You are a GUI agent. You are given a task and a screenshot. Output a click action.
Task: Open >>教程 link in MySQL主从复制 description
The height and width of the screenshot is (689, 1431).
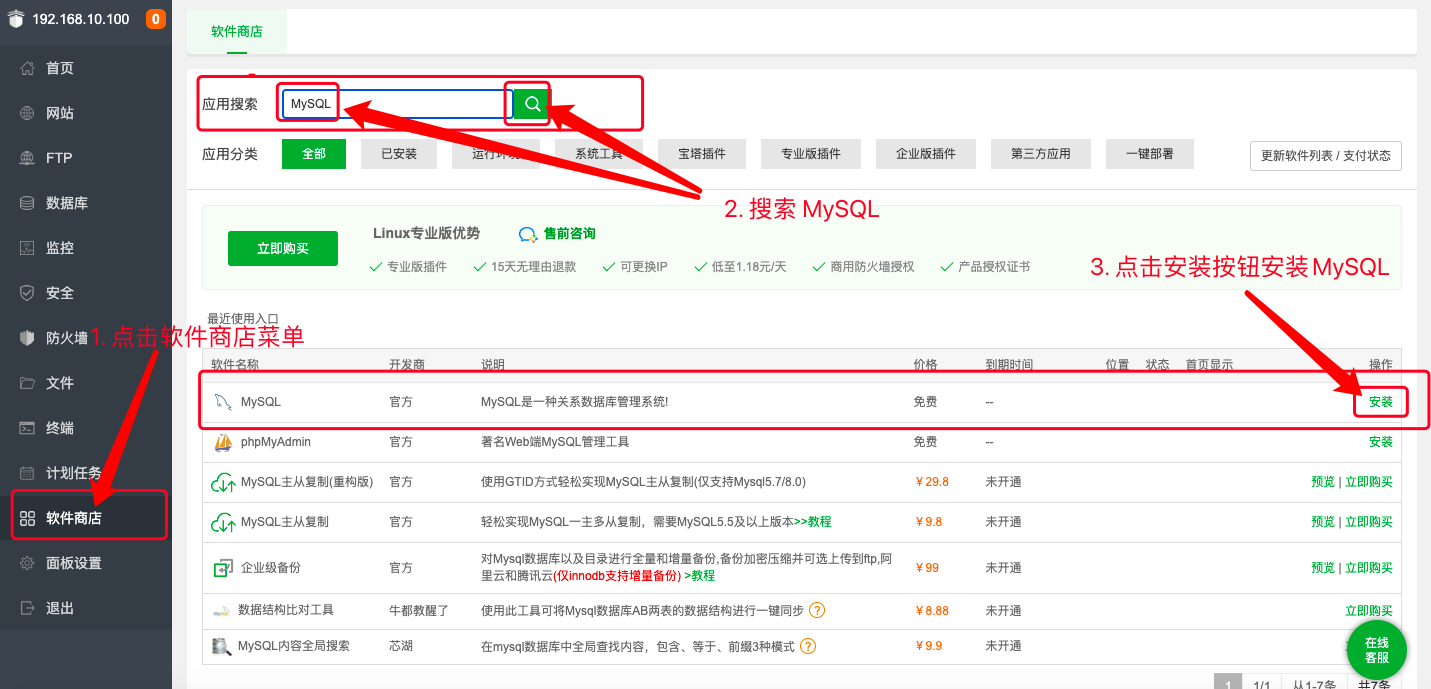tap(812, 522)
